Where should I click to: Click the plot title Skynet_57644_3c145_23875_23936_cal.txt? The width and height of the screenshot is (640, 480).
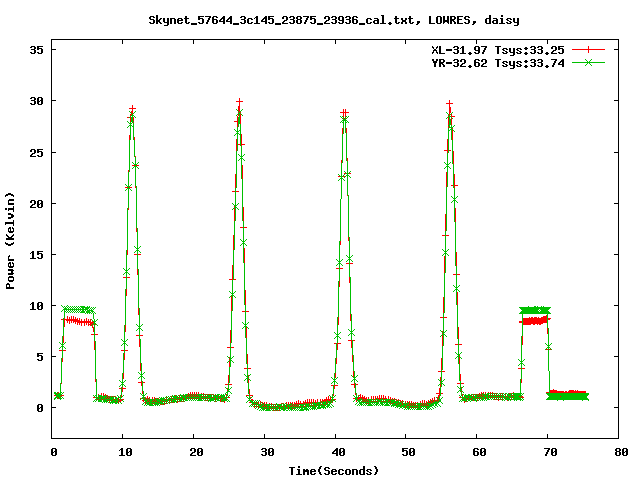(x=284, y=20)
